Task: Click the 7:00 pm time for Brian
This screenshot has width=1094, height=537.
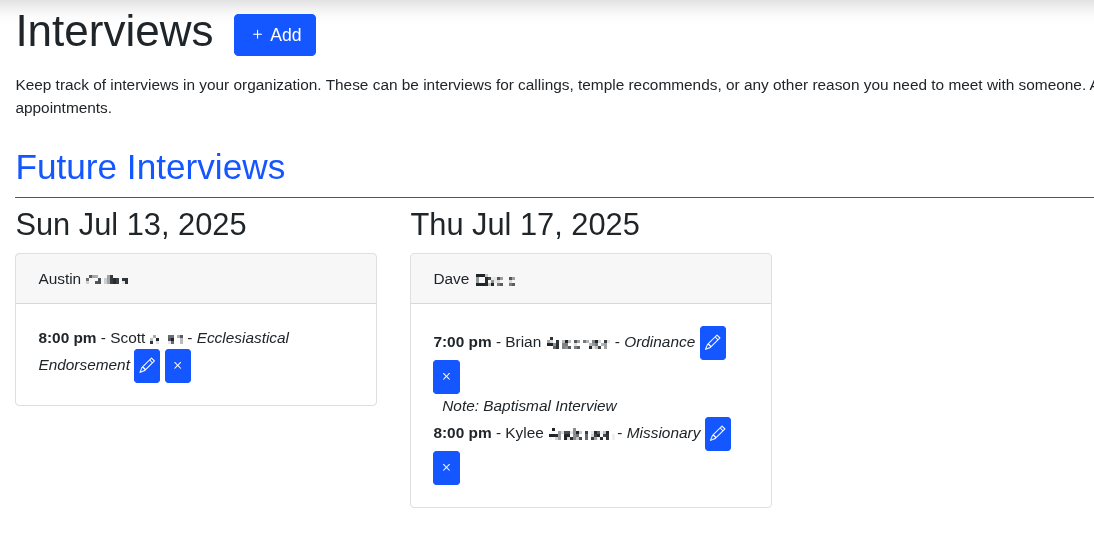Action: 463,342
